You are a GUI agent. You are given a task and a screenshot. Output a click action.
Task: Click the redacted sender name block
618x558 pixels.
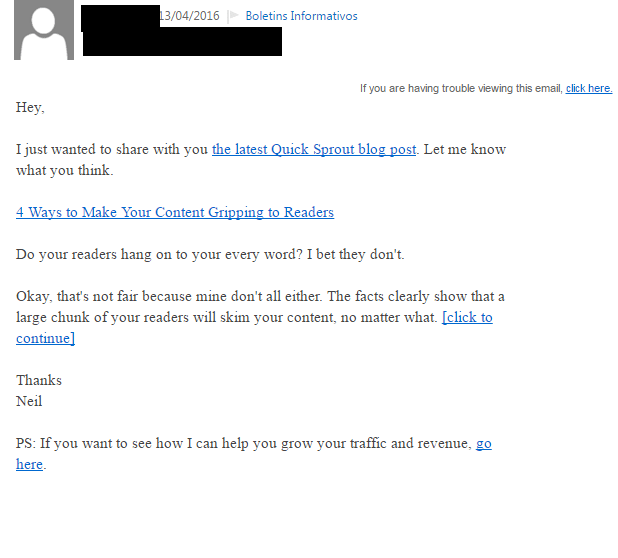[x=120, y=16]
